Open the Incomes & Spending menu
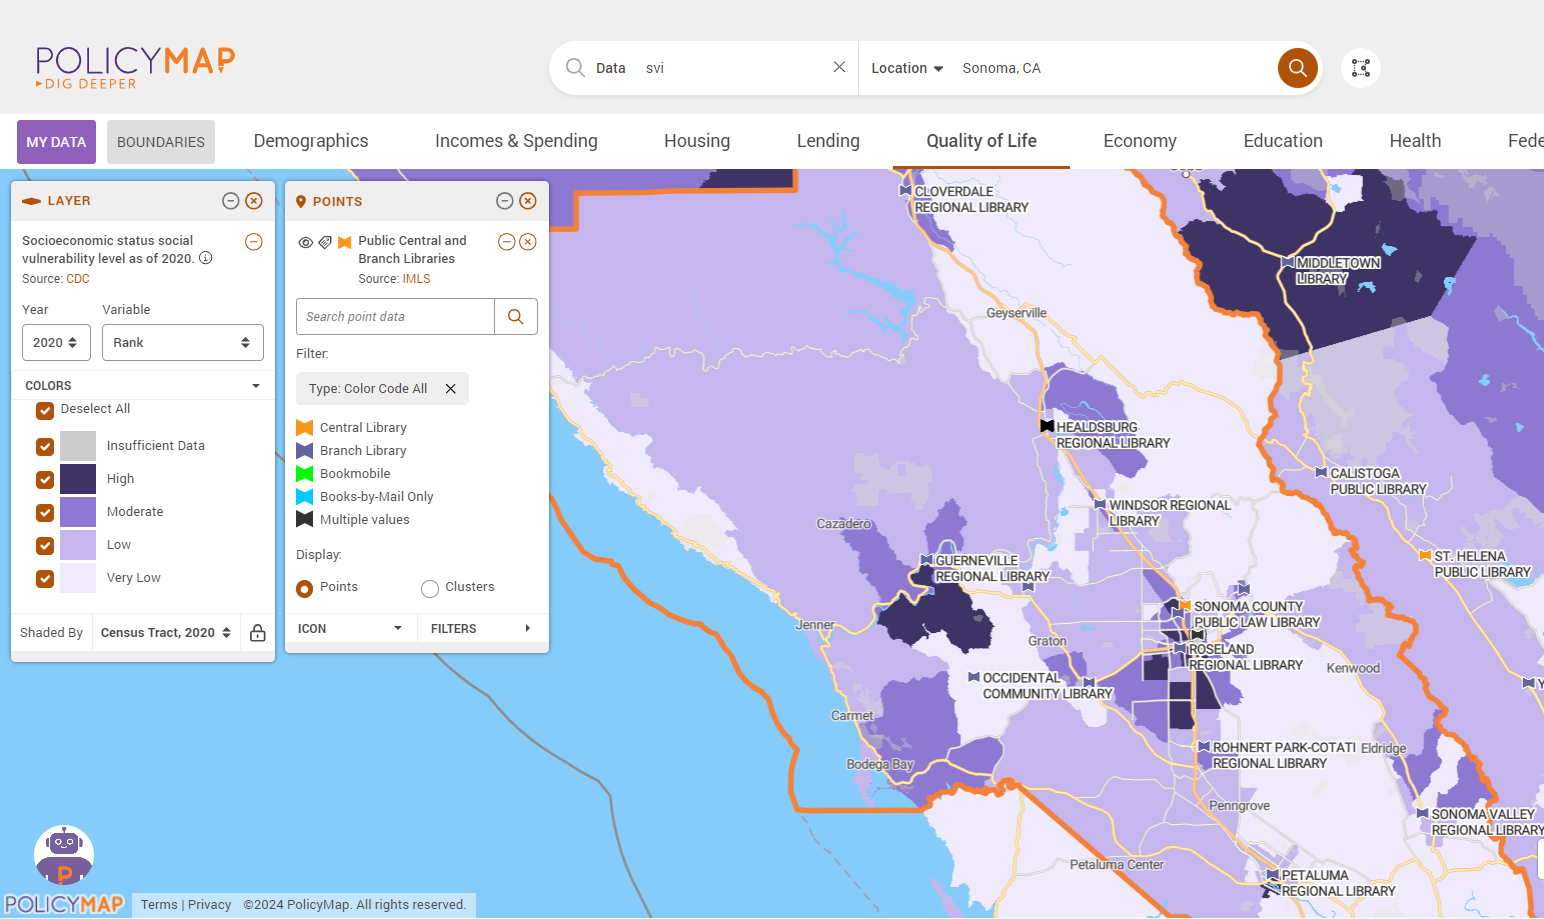The height and width of the screenshot is (919, 1544). [x=516, y=141]
